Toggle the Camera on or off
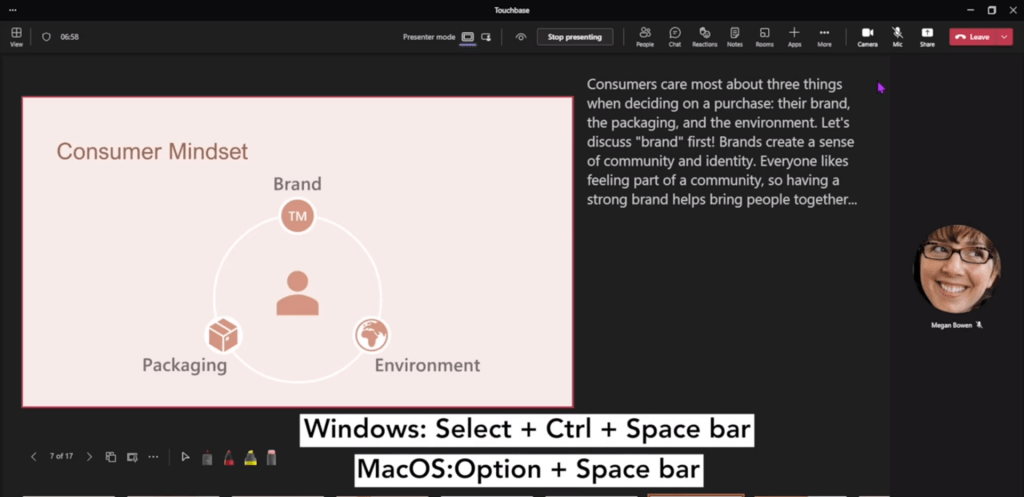Viewport: 1024px width, 497px height. point(867,36)
